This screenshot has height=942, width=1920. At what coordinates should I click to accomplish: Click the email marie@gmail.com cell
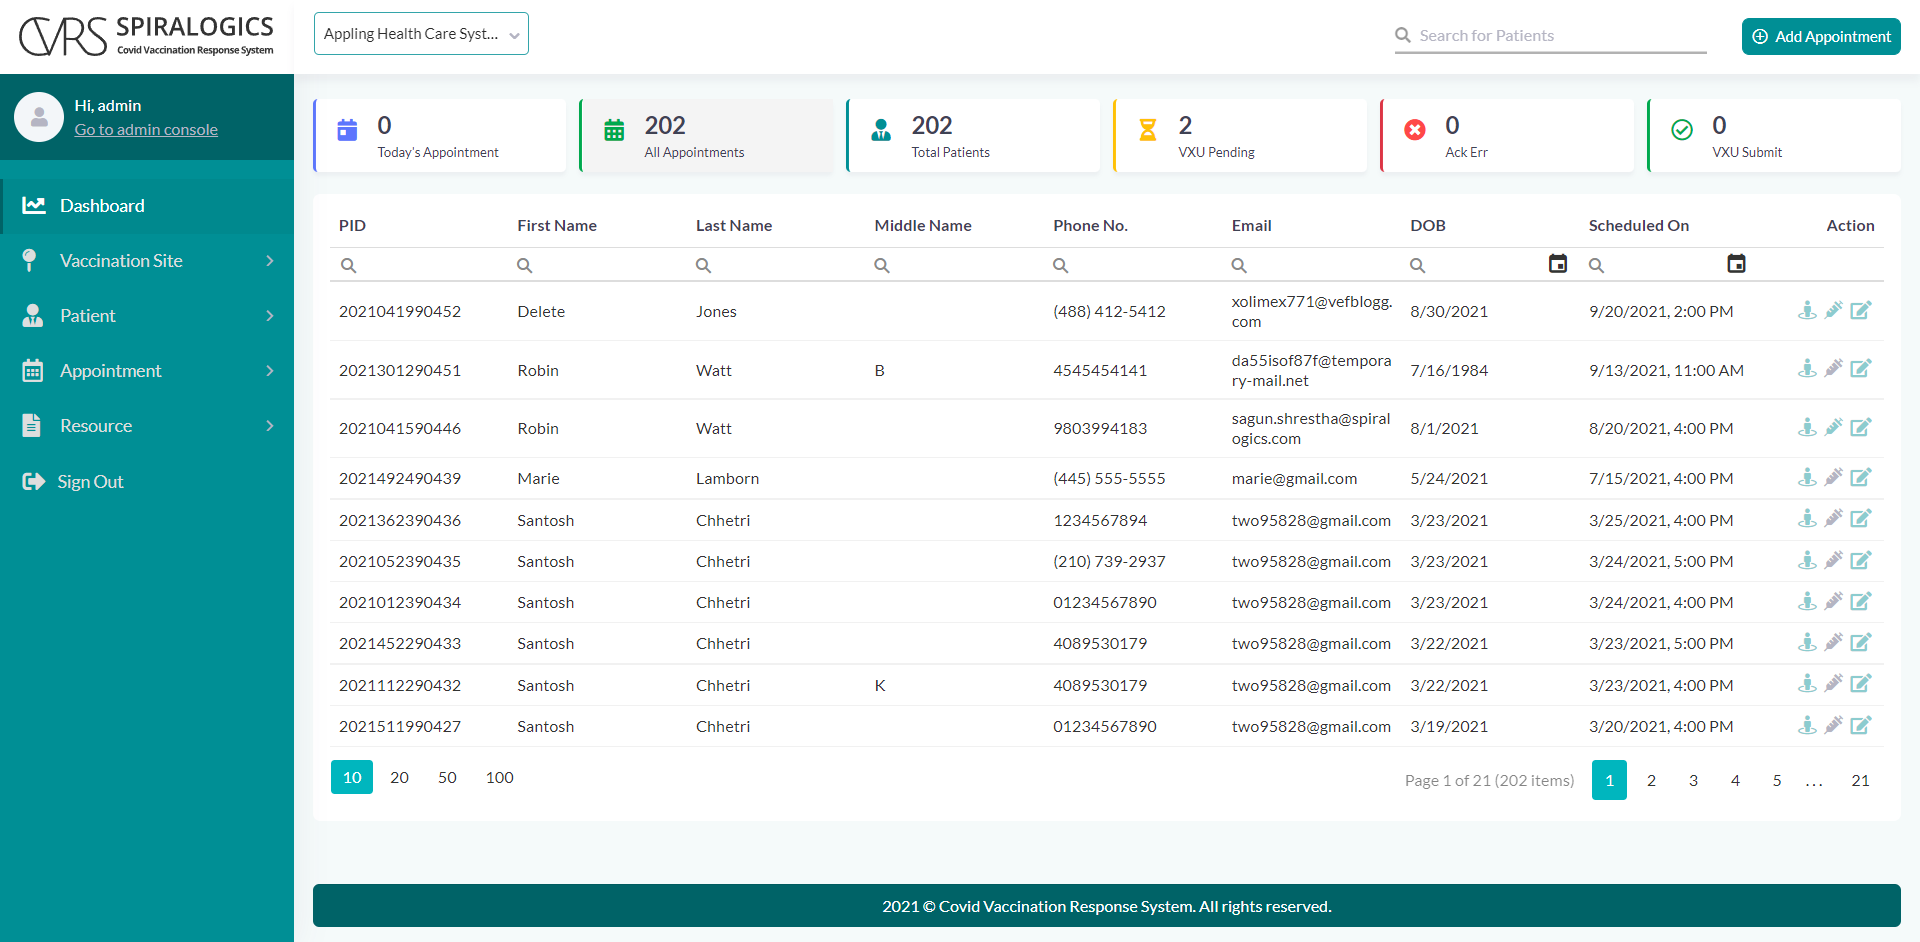[x=1294, y=478]
